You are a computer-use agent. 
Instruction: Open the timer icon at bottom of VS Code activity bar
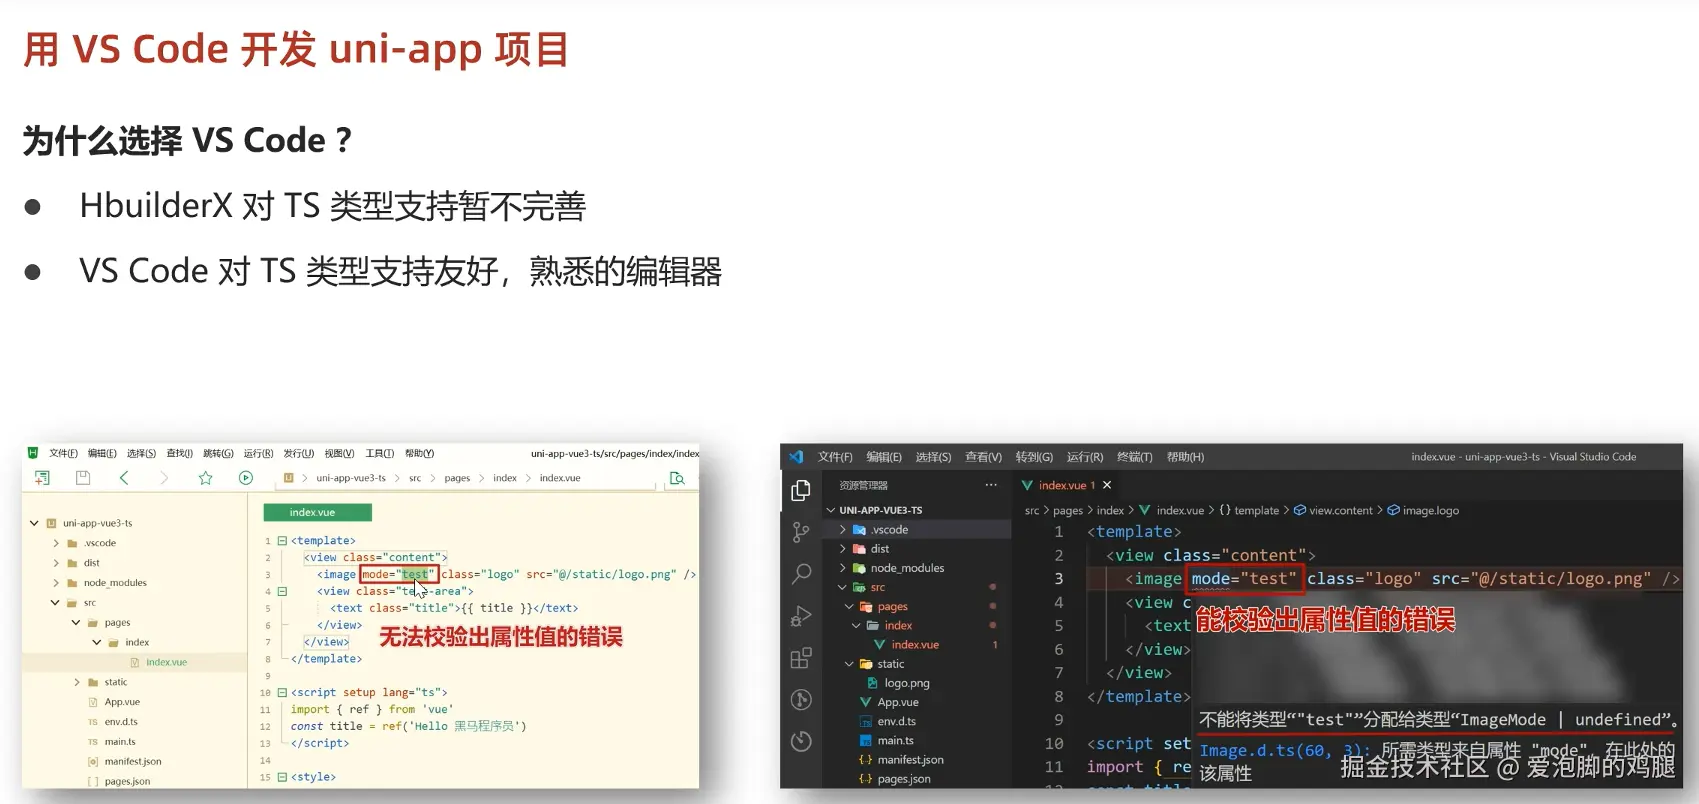[x=801, y=741]
